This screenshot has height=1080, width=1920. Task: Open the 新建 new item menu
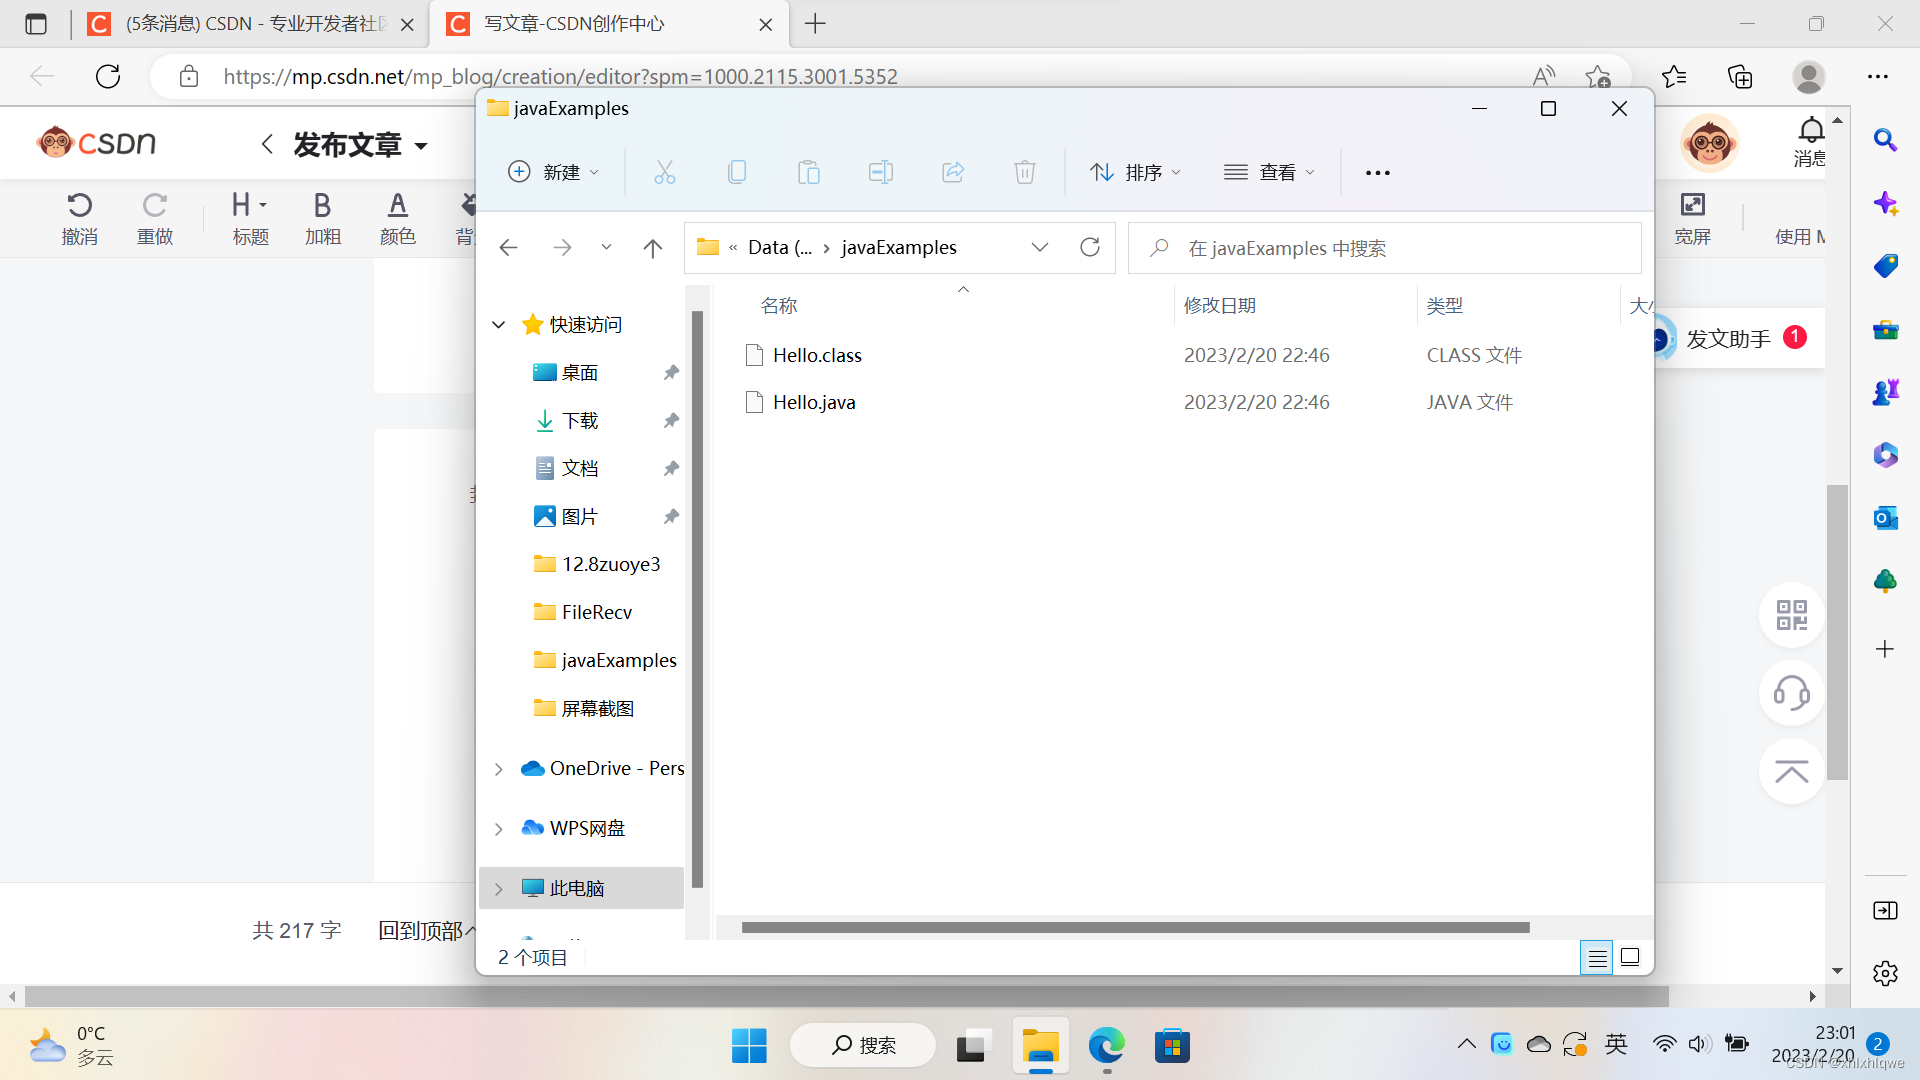[554, 172]
